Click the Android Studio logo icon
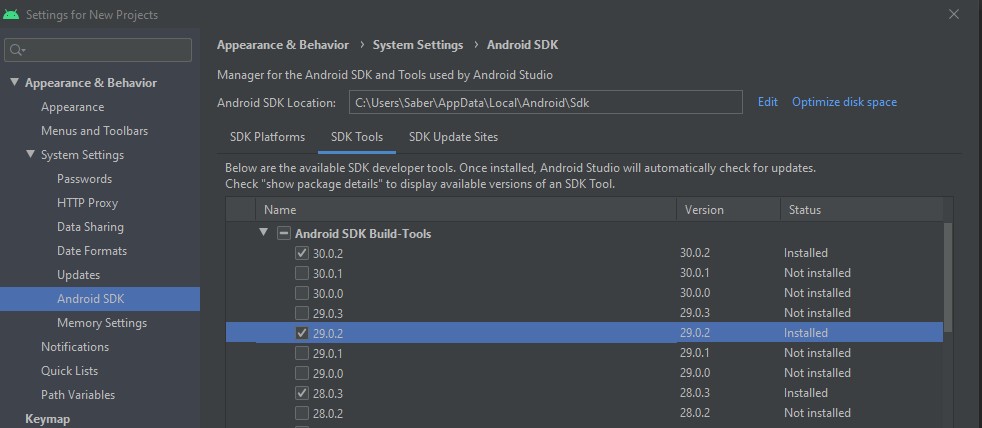Viewport: 982px width, 428px height. 11,14
